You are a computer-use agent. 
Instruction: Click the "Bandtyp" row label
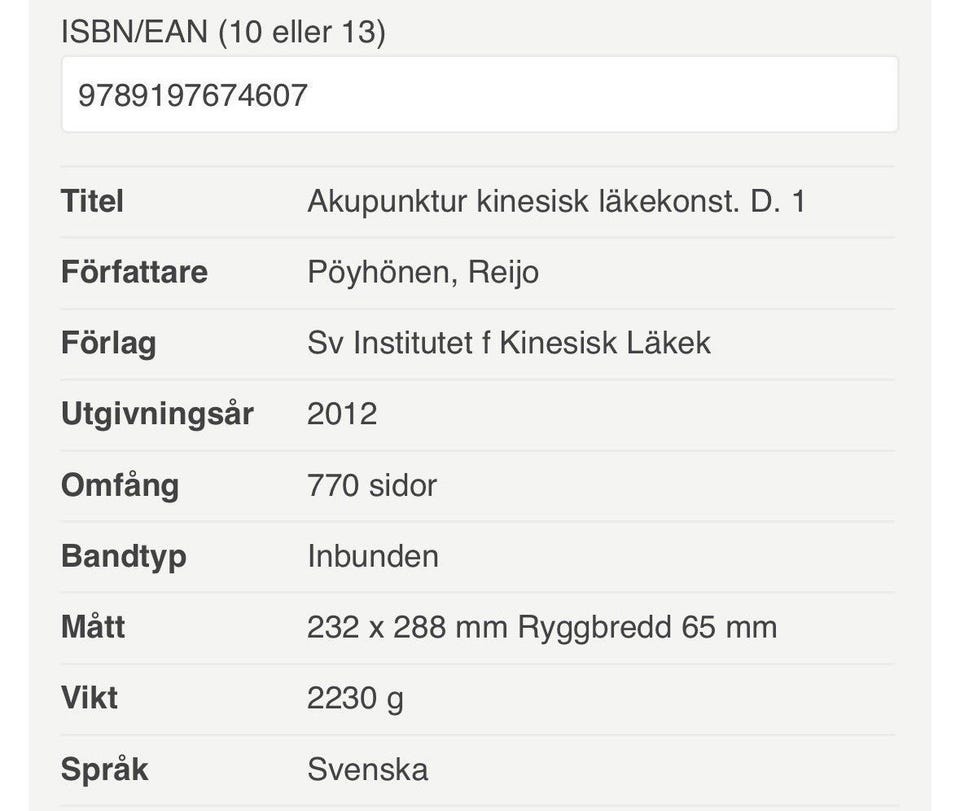tap(124, 556)
